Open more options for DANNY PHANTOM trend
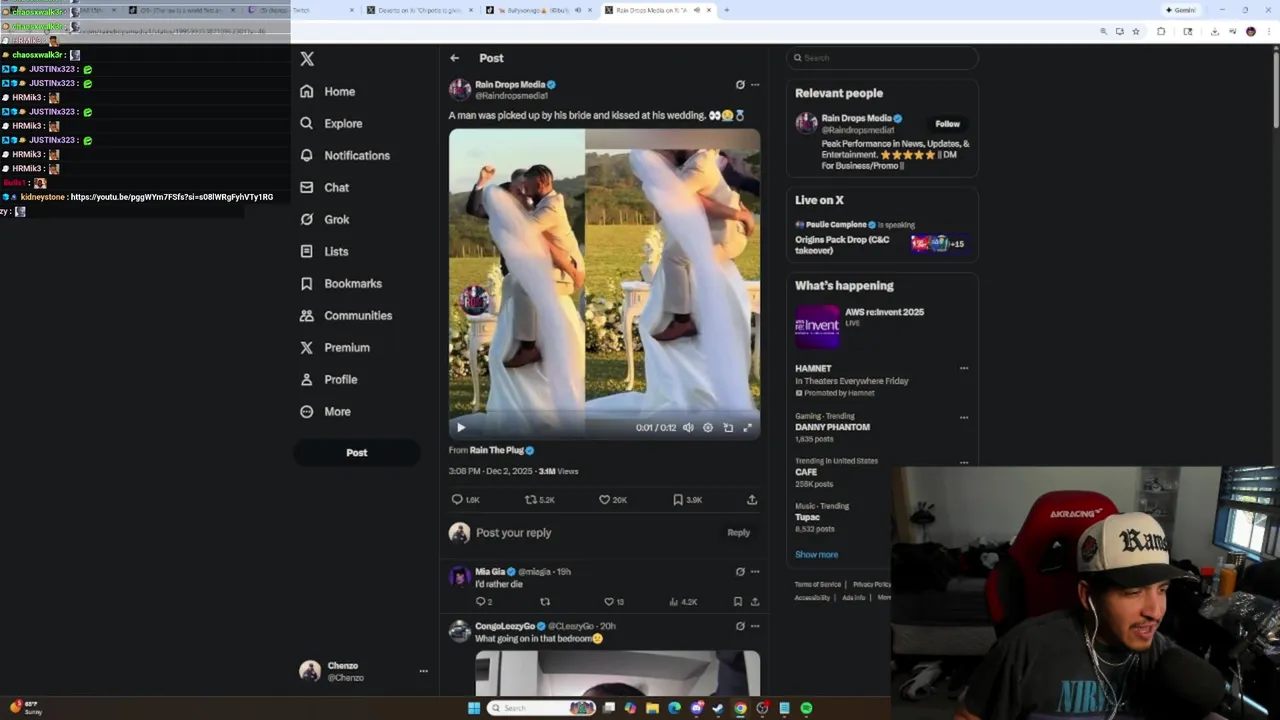This screenshot has width=1280, height=720. 964,417
